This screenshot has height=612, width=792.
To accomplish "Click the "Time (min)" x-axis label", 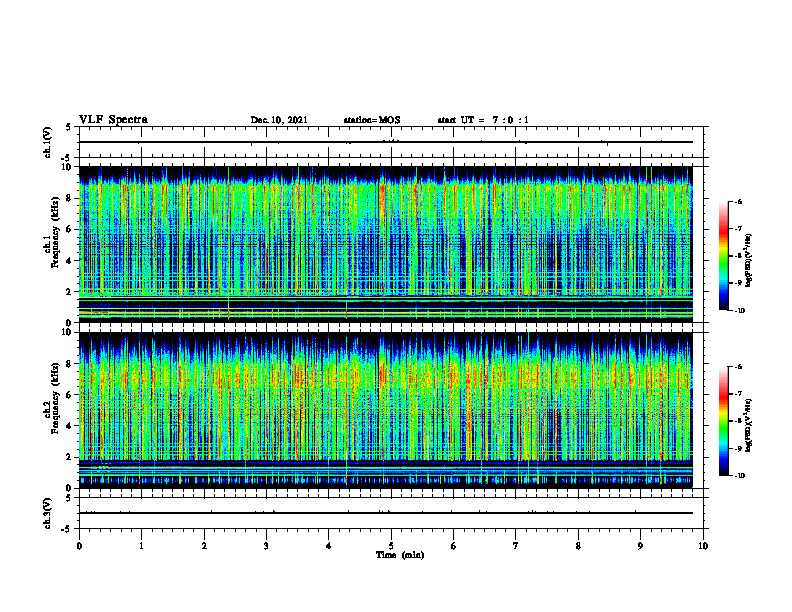I will 400,555.
